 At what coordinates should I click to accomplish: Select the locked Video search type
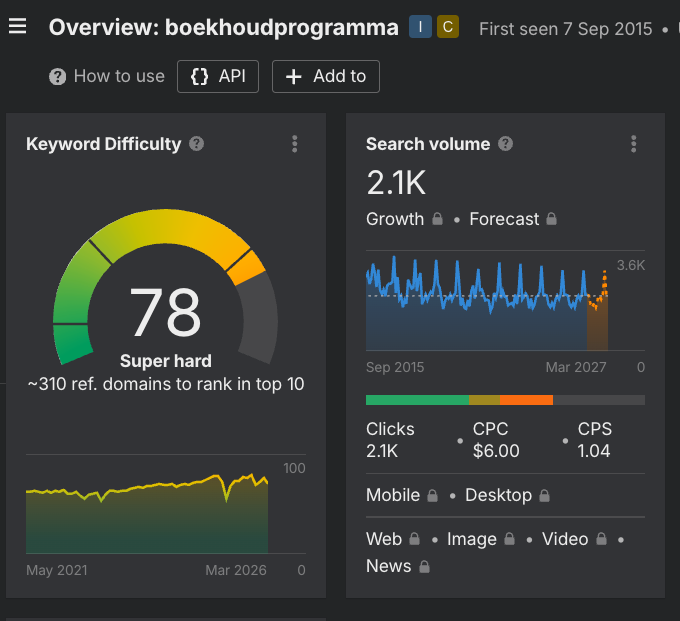click(x=574, y=539)
